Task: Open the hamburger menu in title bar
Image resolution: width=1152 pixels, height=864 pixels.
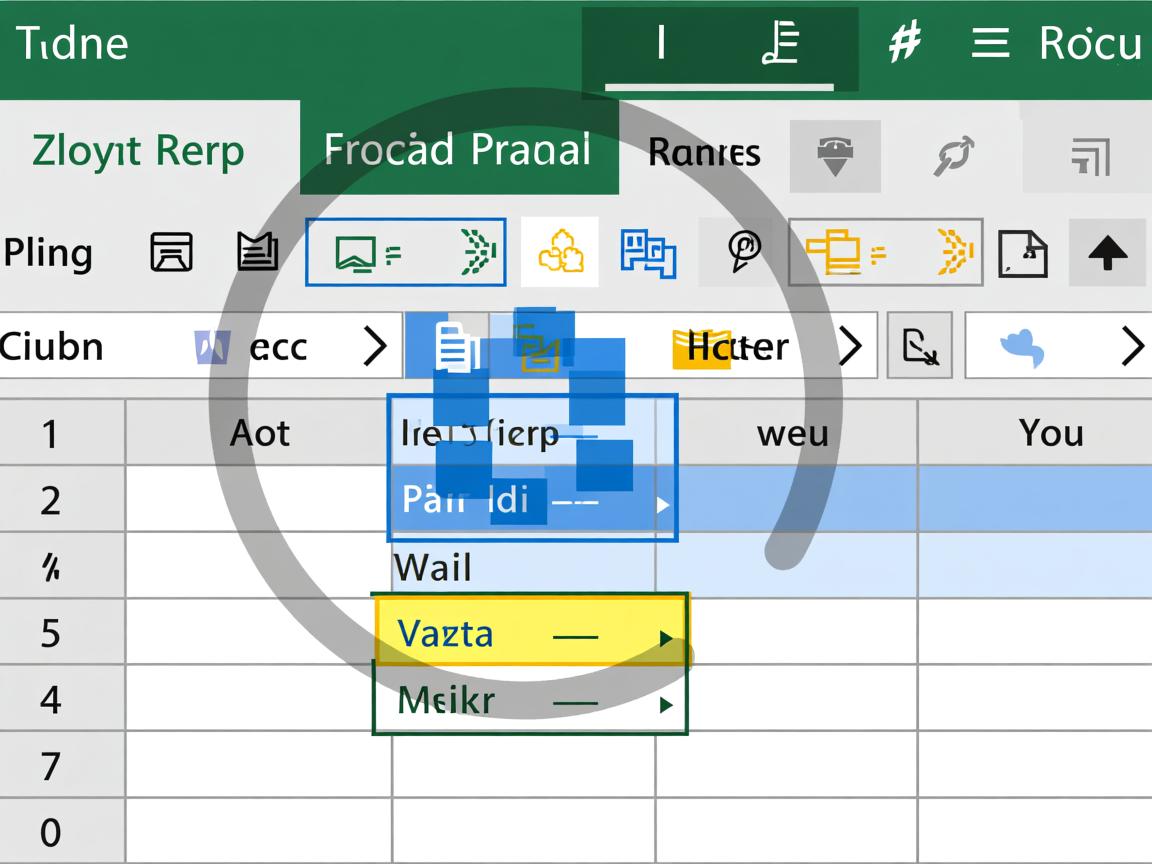Action: [990, 44]
